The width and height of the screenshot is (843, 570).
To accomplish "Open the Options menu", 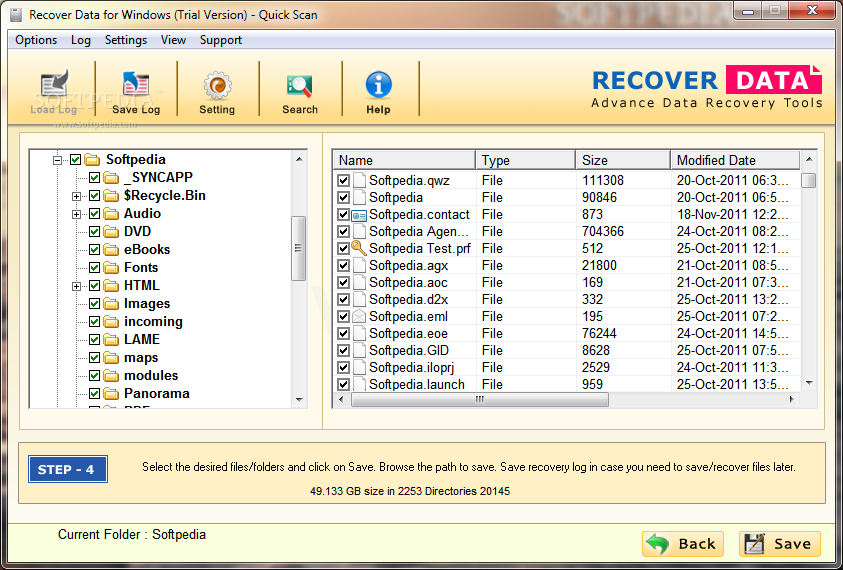I will point(36,40).
